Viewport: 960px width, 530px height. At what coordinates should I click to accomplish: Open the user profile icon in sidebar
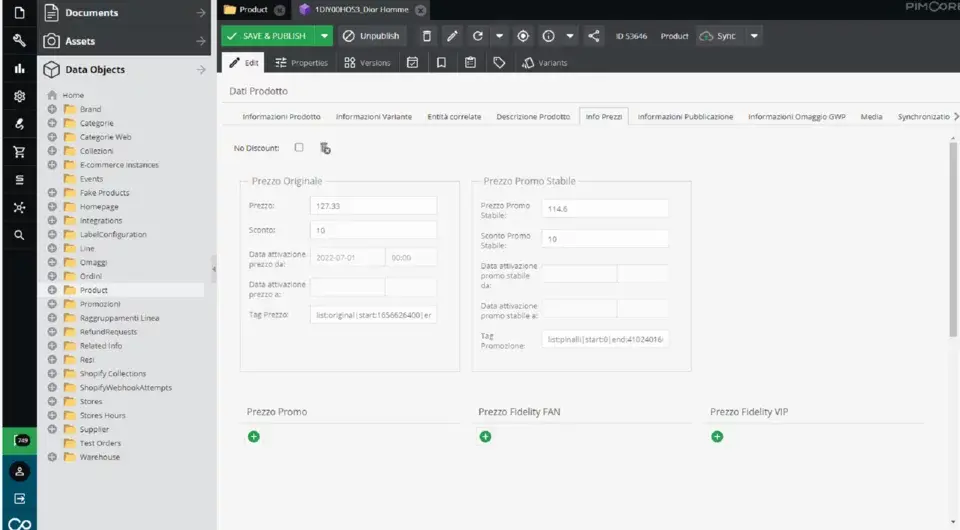coord(20,471)
